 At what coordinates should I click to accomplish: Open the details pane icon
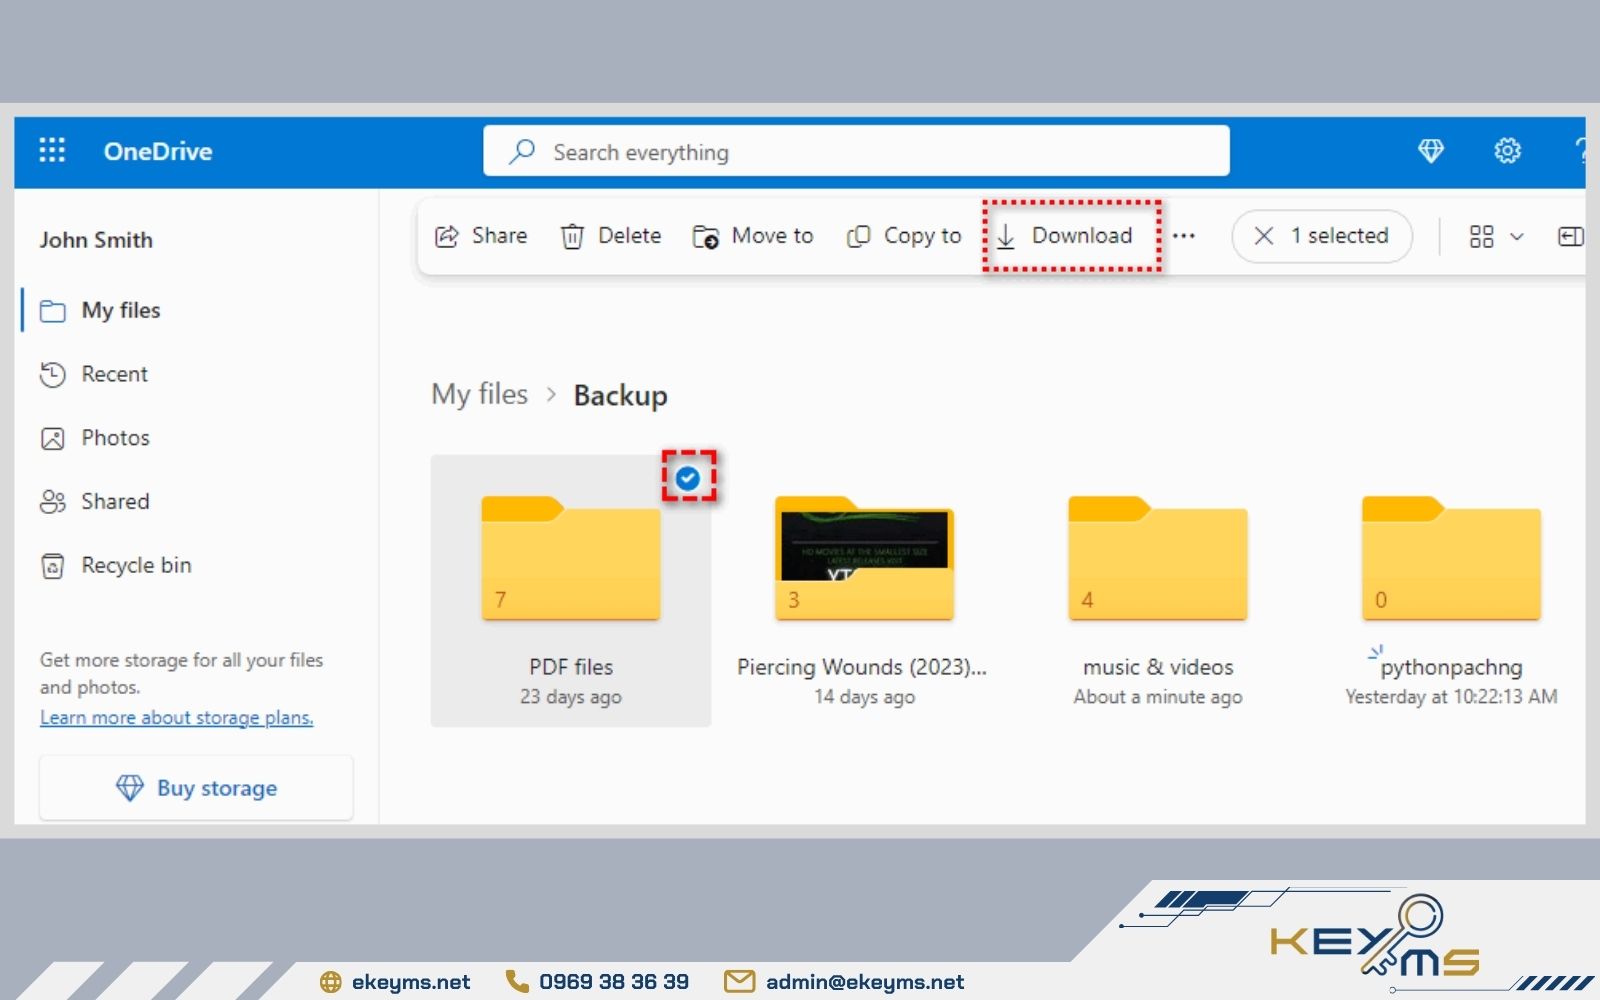coord(1572,236)
